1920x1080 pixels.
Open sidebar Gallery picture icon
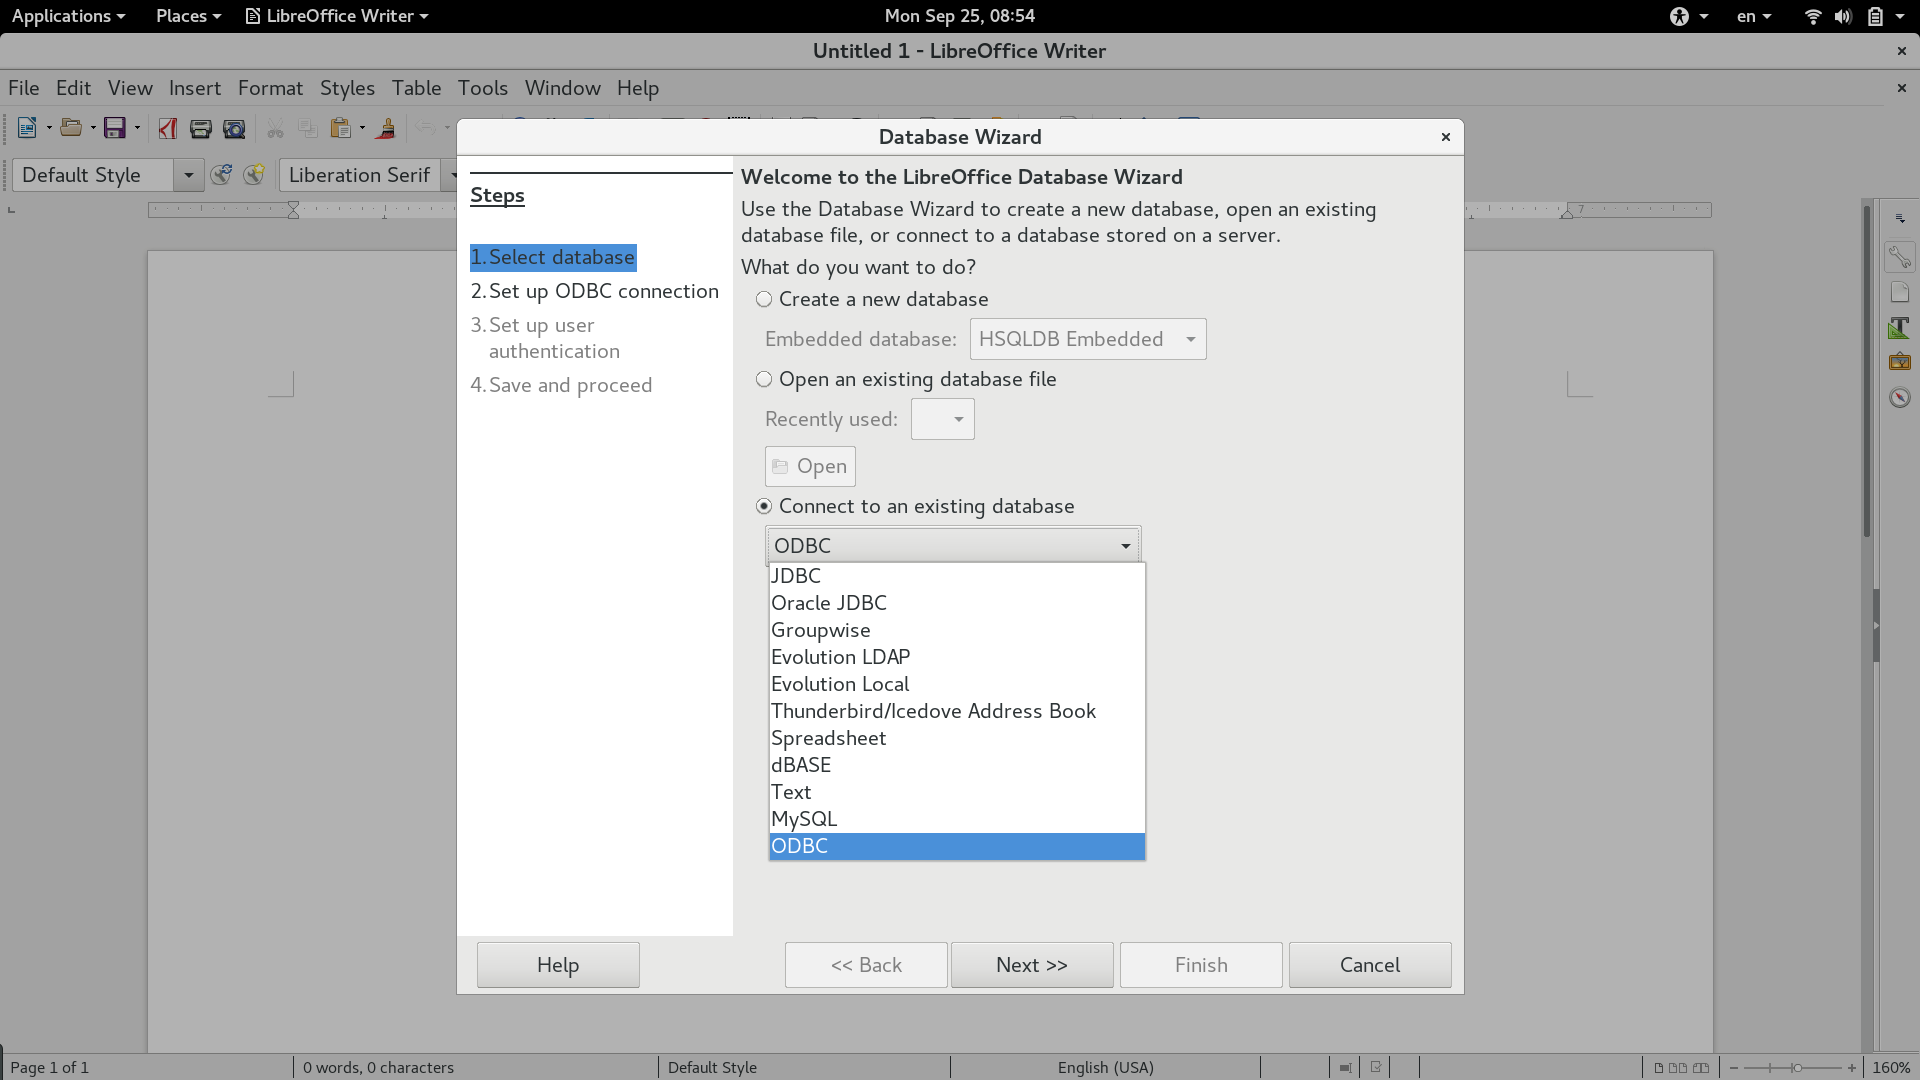pos(1900,362)
